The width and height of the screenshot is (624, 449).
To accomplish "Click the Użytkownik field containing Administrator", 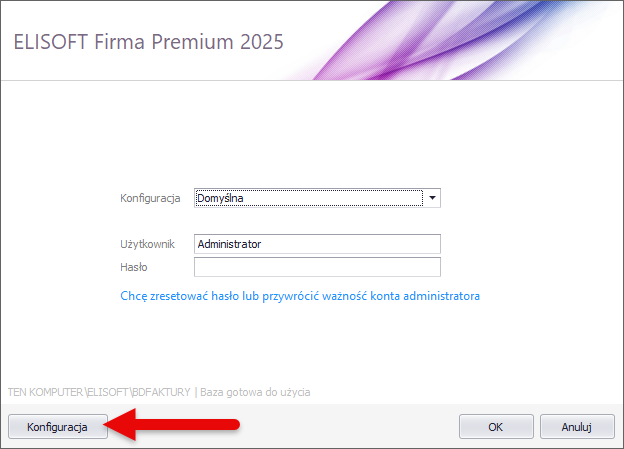I will pos(317,244).
